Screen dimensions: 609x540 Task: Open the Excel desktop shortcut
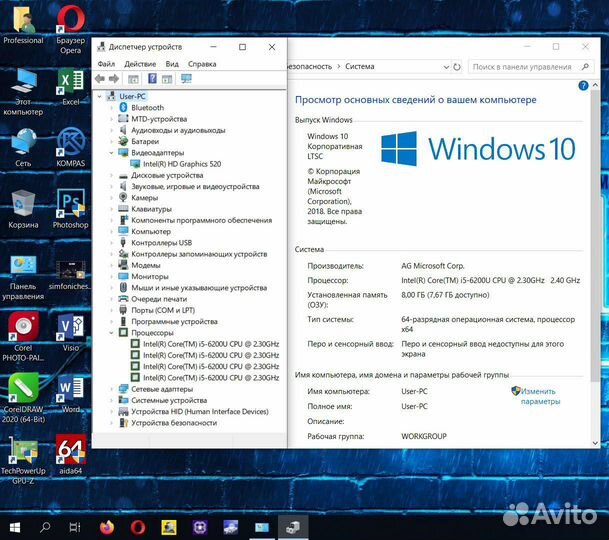click(71, 87)
